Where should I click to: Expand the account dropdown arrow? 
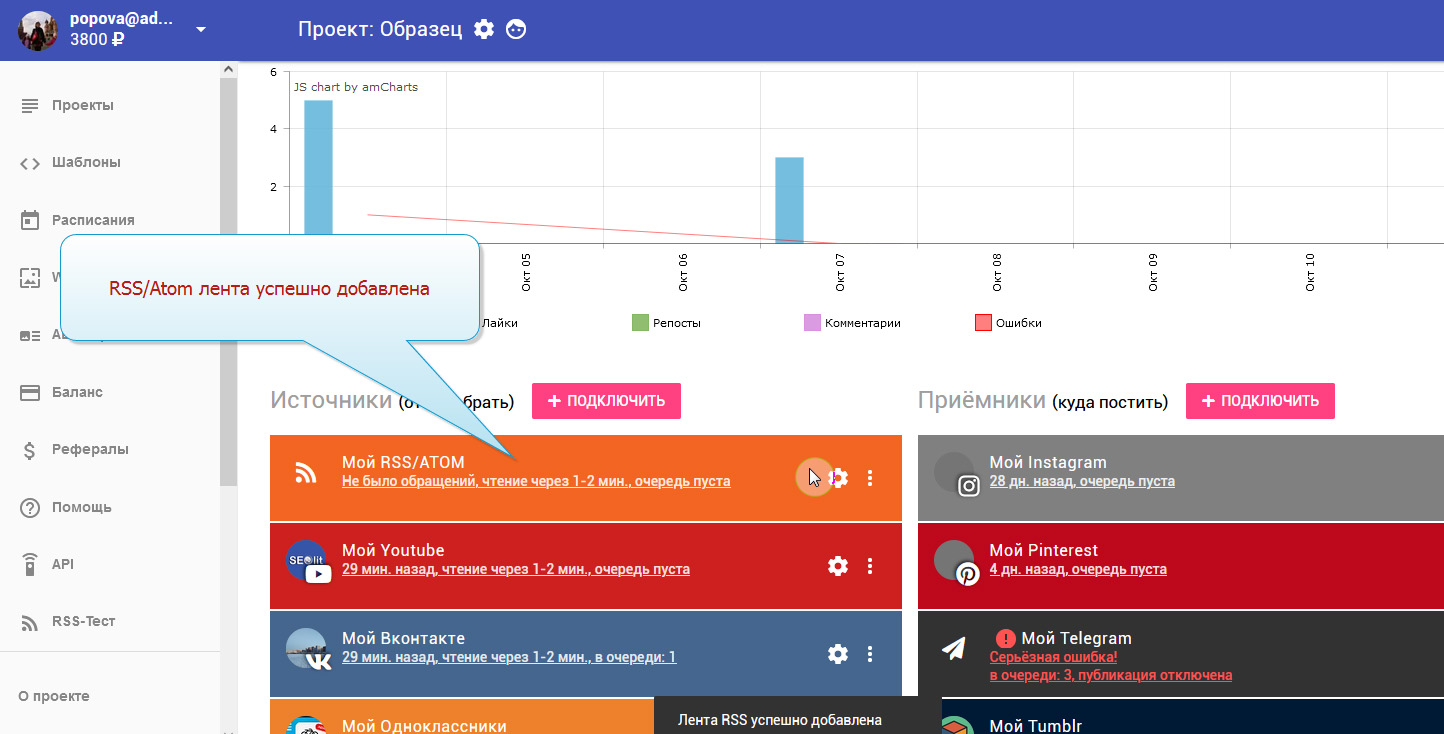tap(201, 29)
